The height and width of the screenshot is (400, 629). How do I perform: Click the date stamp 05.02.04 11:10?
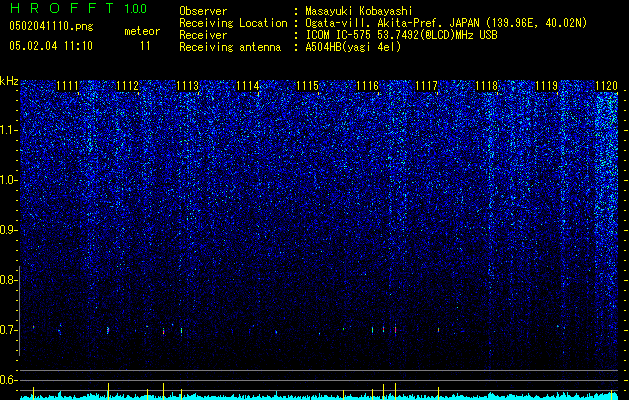(x=51, y=46)
